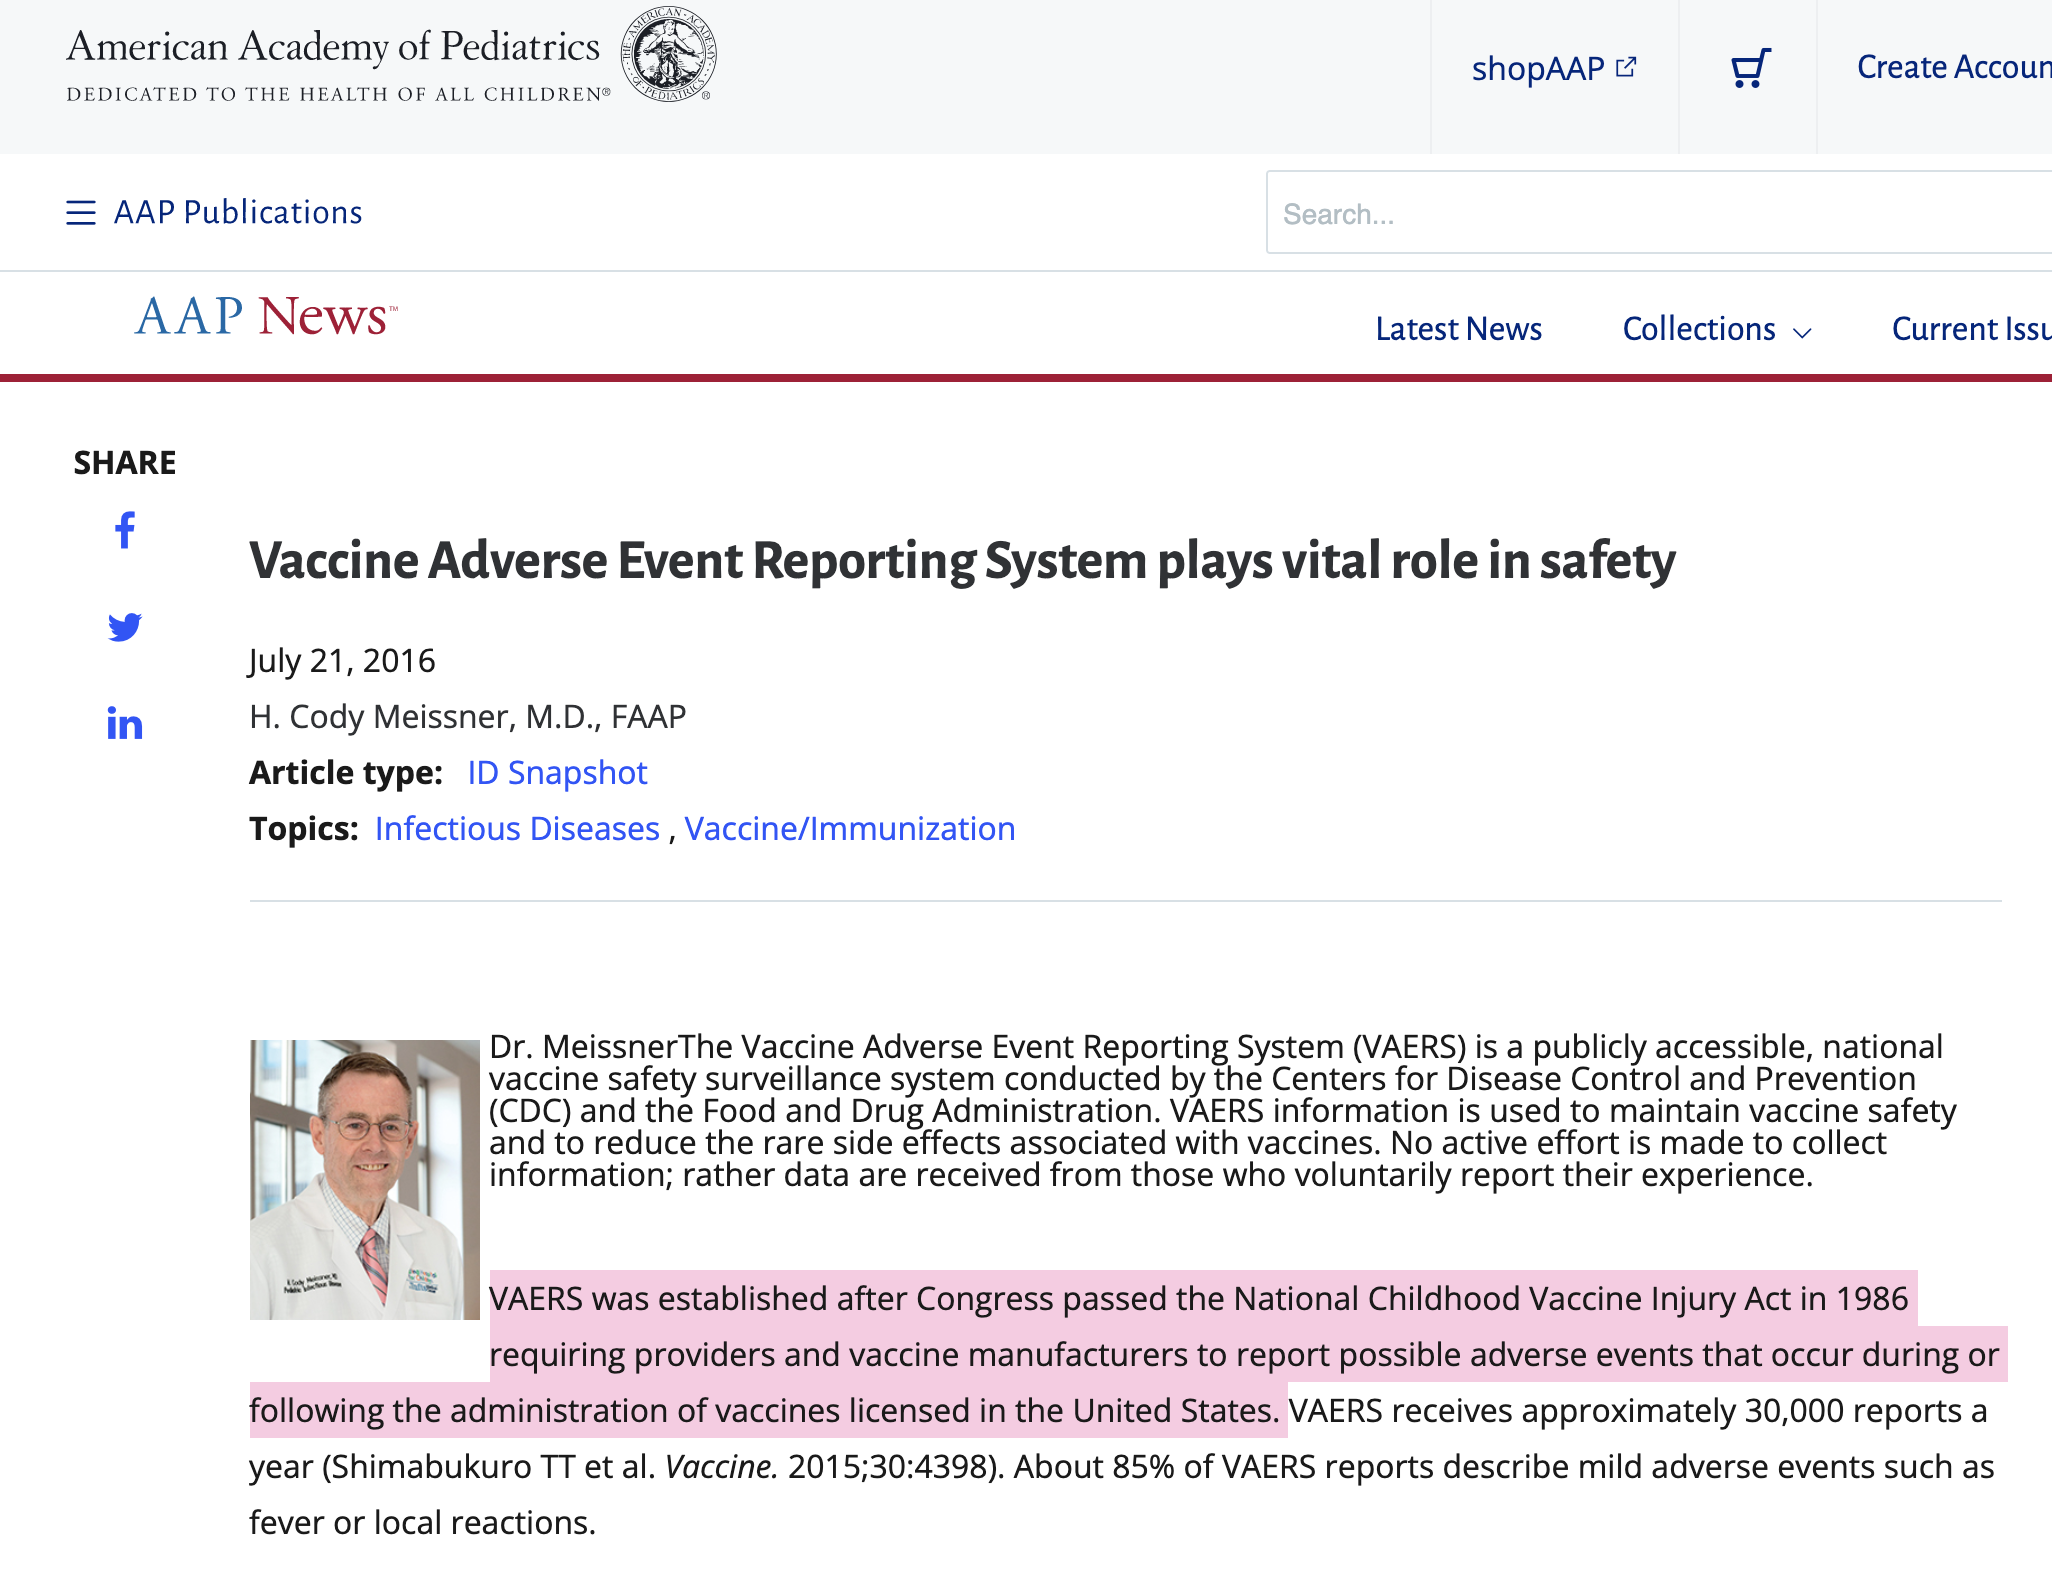Open the ID Snapshot article type link
The height and width of the screenshot is (1588, 2052).
[x=557, y=773]
